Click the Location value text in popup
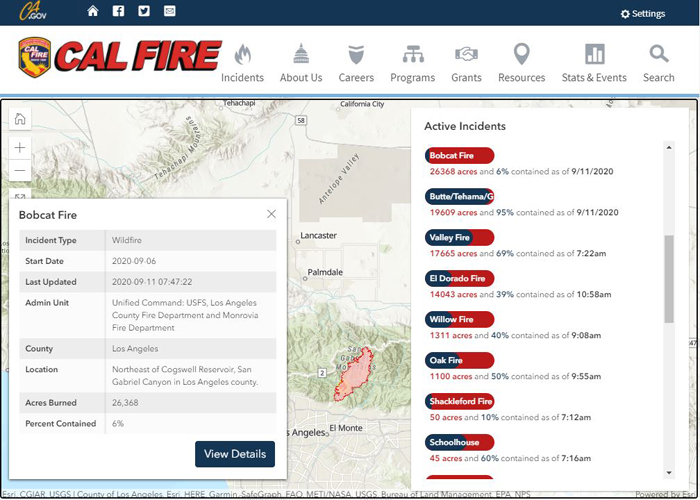The height and width of the screenshot is (500, 700). tap(185, 376)
